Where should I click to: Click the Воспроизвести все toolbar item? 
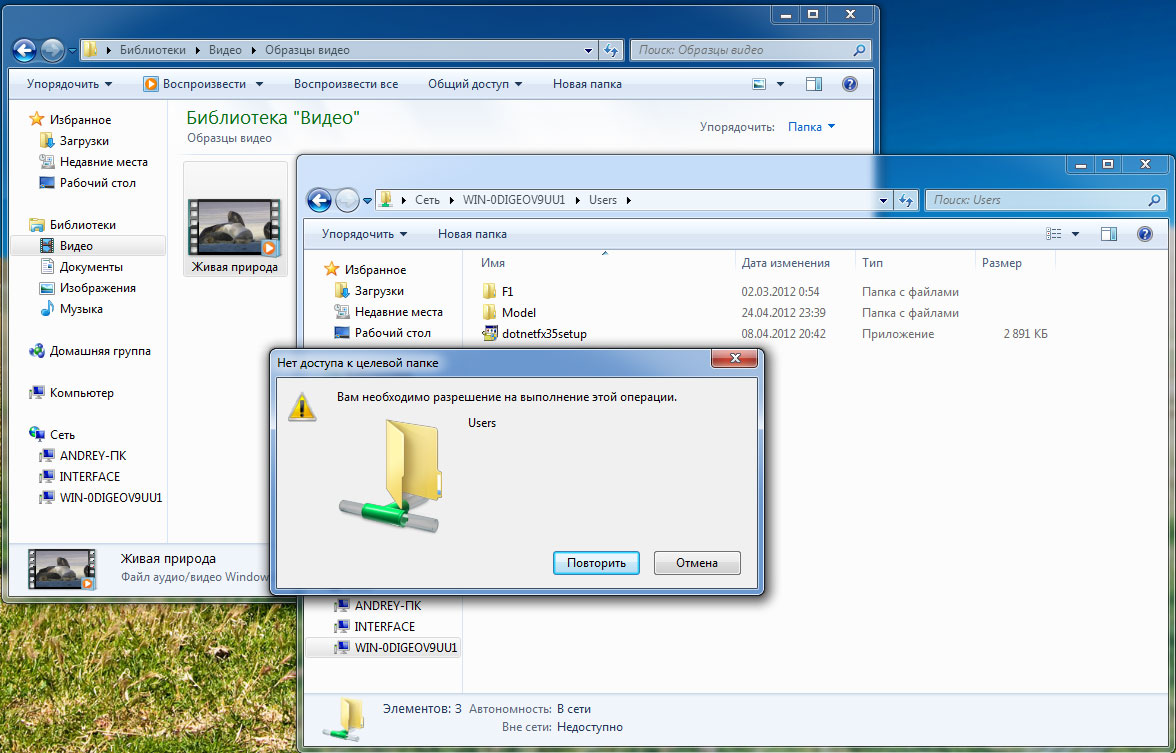pos(345,84)
